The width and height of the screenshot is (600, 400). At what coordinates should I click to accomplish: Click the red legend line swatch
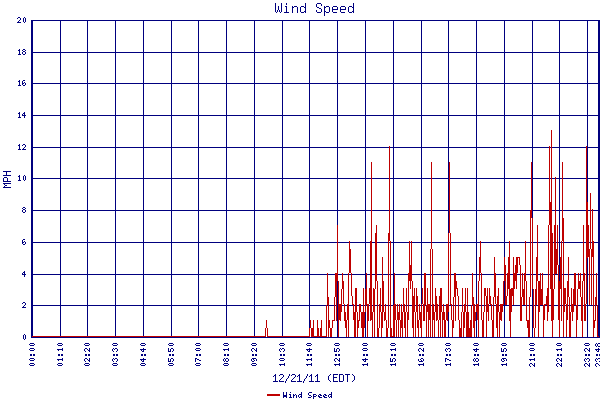coord(273,395)
